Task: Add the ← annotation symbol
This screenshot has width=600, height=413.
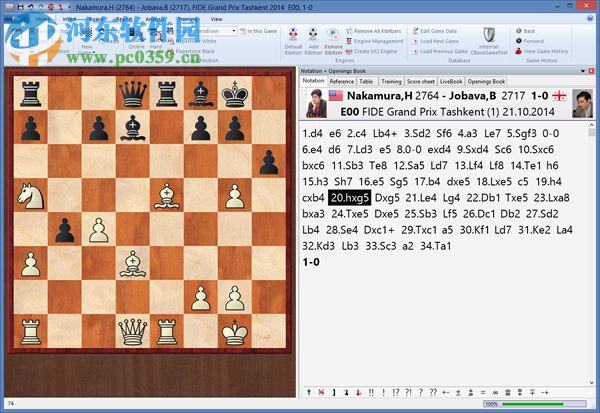Action: coord(446,392)
